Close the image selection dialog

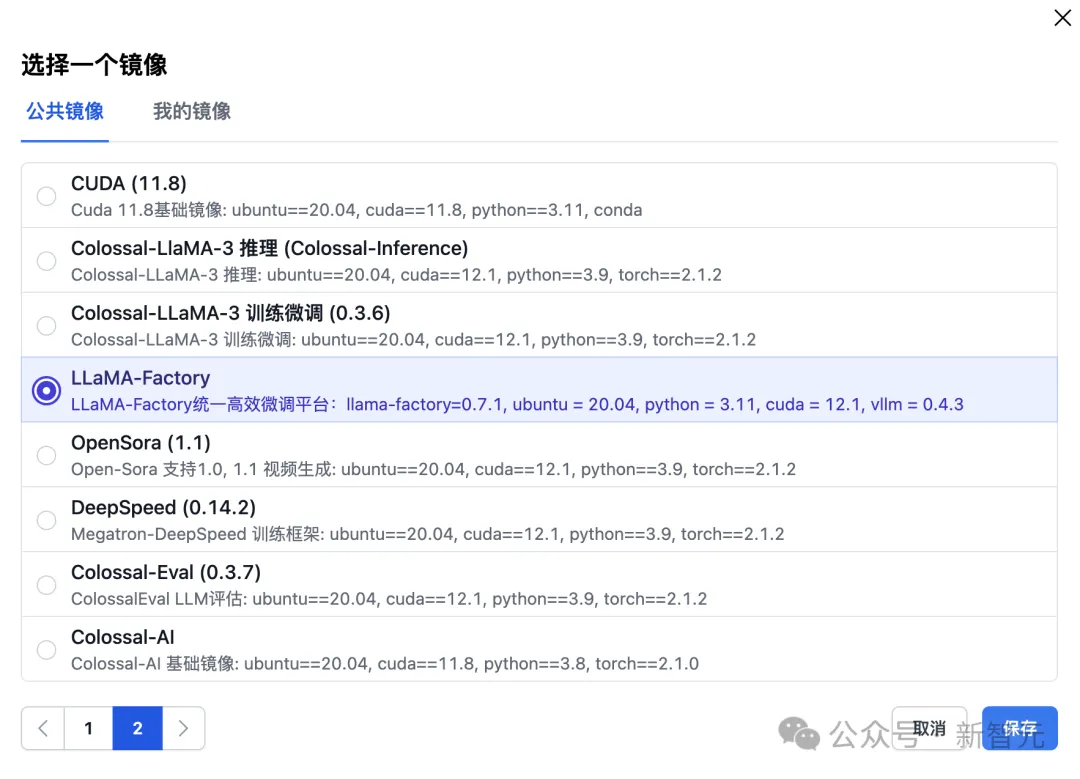[1062, 18]
